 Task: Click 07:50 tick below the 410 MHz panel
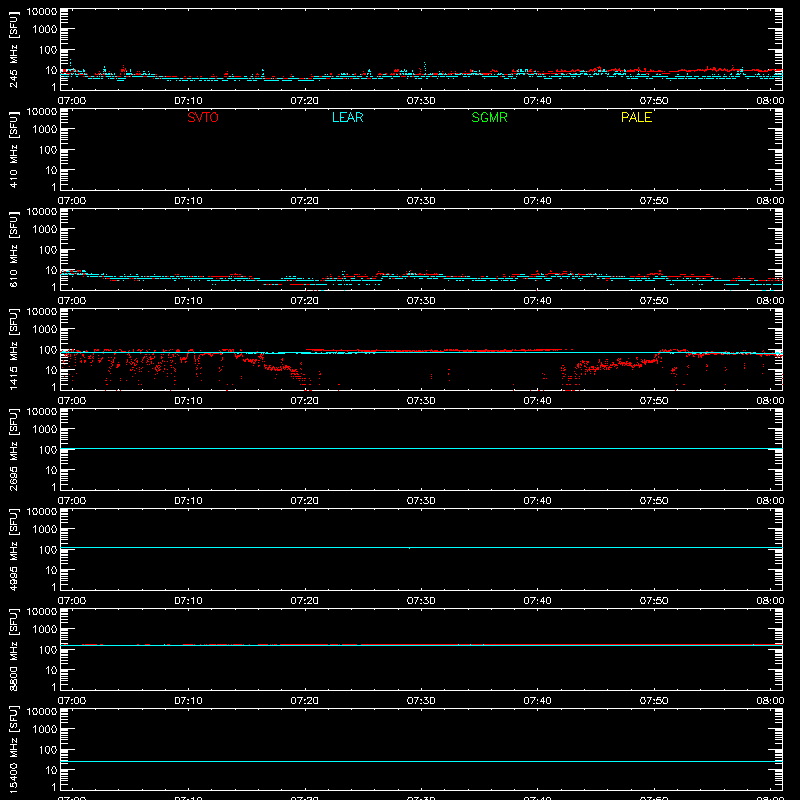coord(654,201)
